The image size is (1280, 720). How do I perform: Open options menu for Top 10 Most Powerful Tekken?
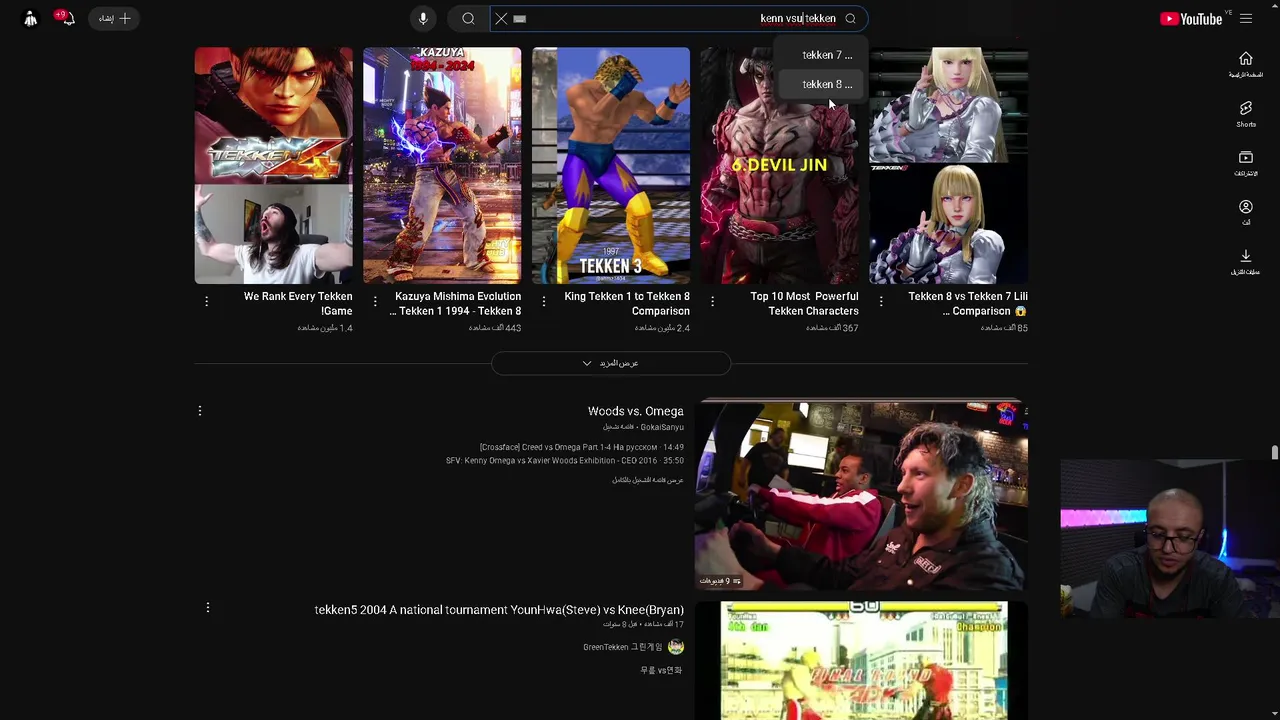[712, 301]
